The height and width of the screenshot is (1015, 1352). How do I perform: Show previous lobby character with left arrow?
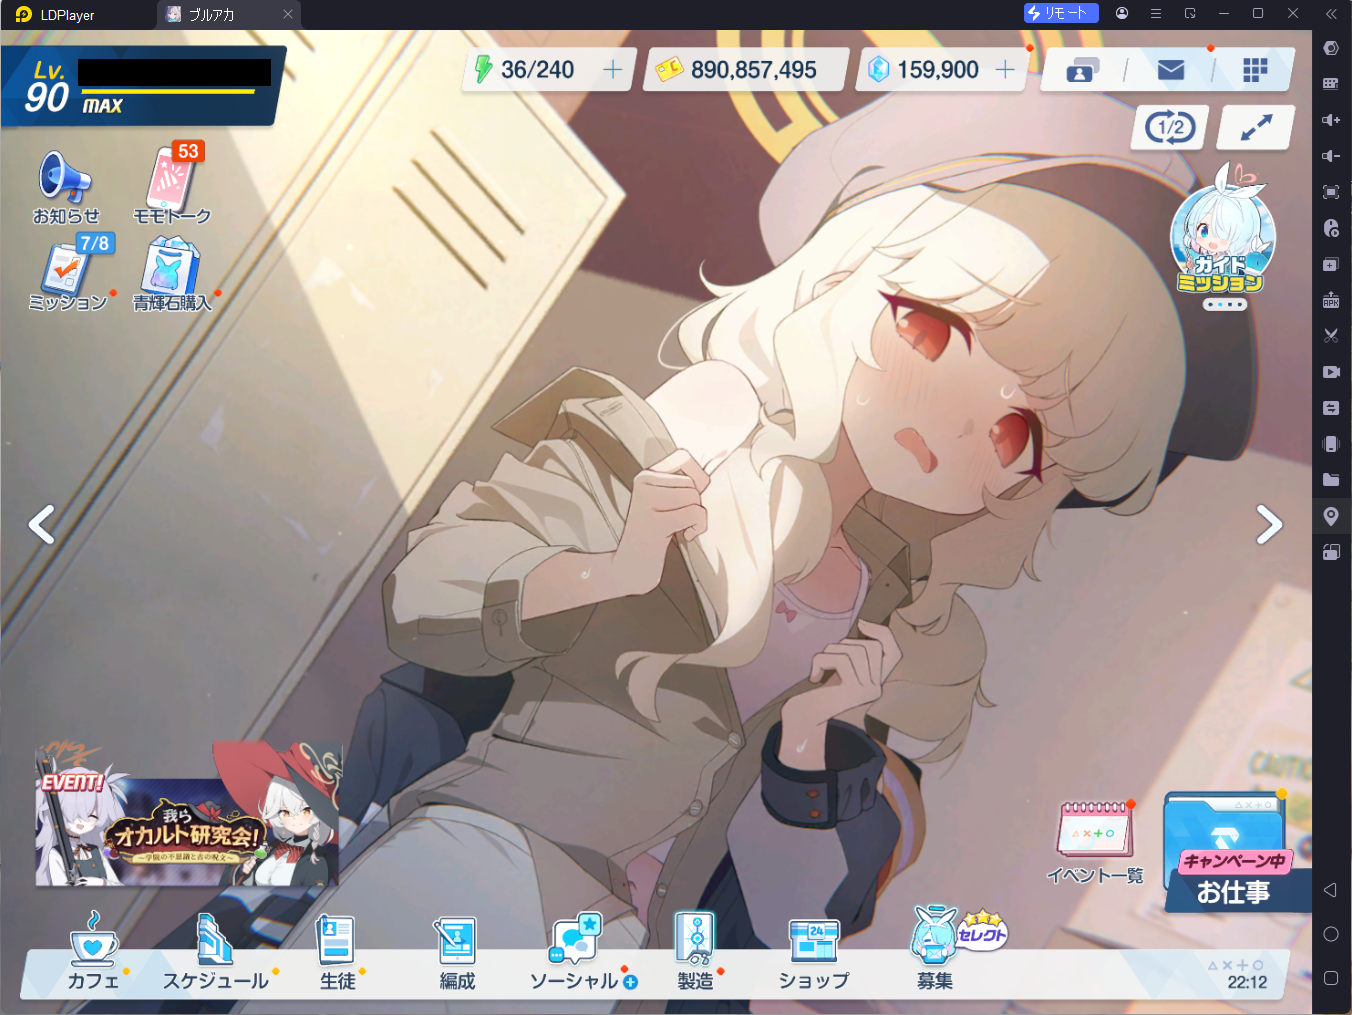(x=41, y=524)
